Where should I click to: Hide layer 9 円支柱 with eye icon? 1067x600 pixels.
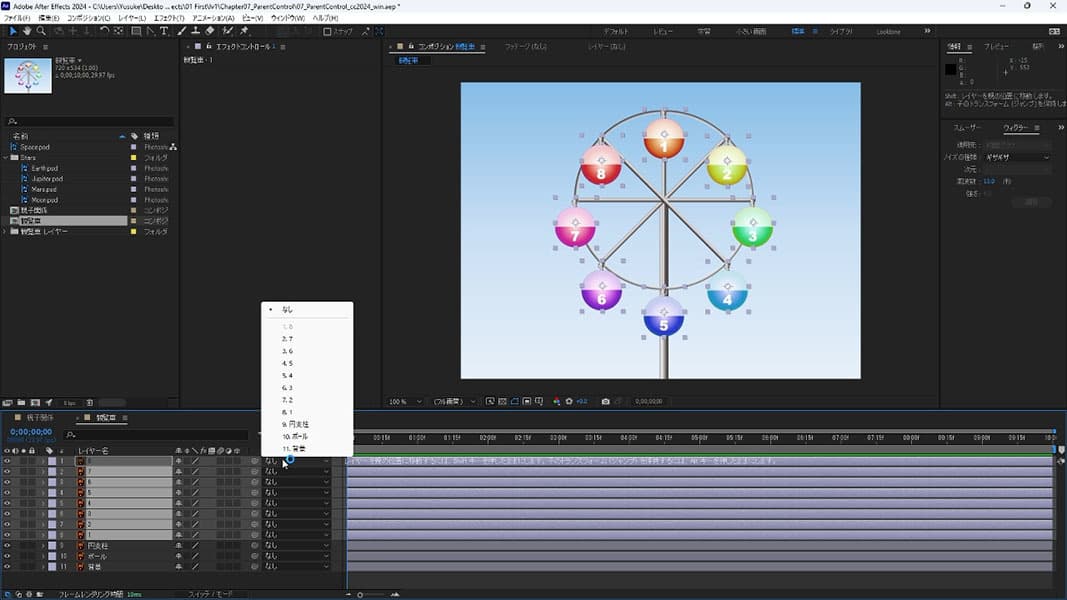coord(7,546)
